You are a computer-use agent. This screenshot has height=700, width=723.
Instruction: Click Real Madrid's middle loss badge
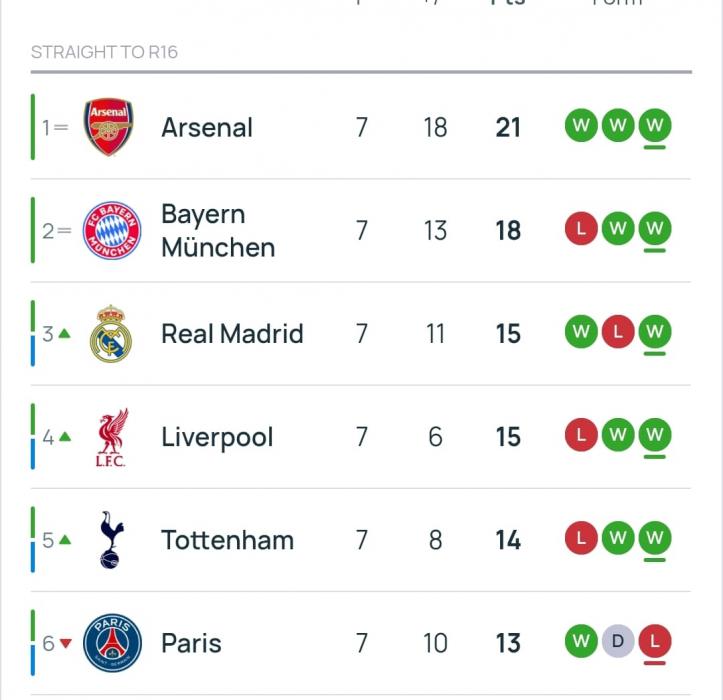618,332
